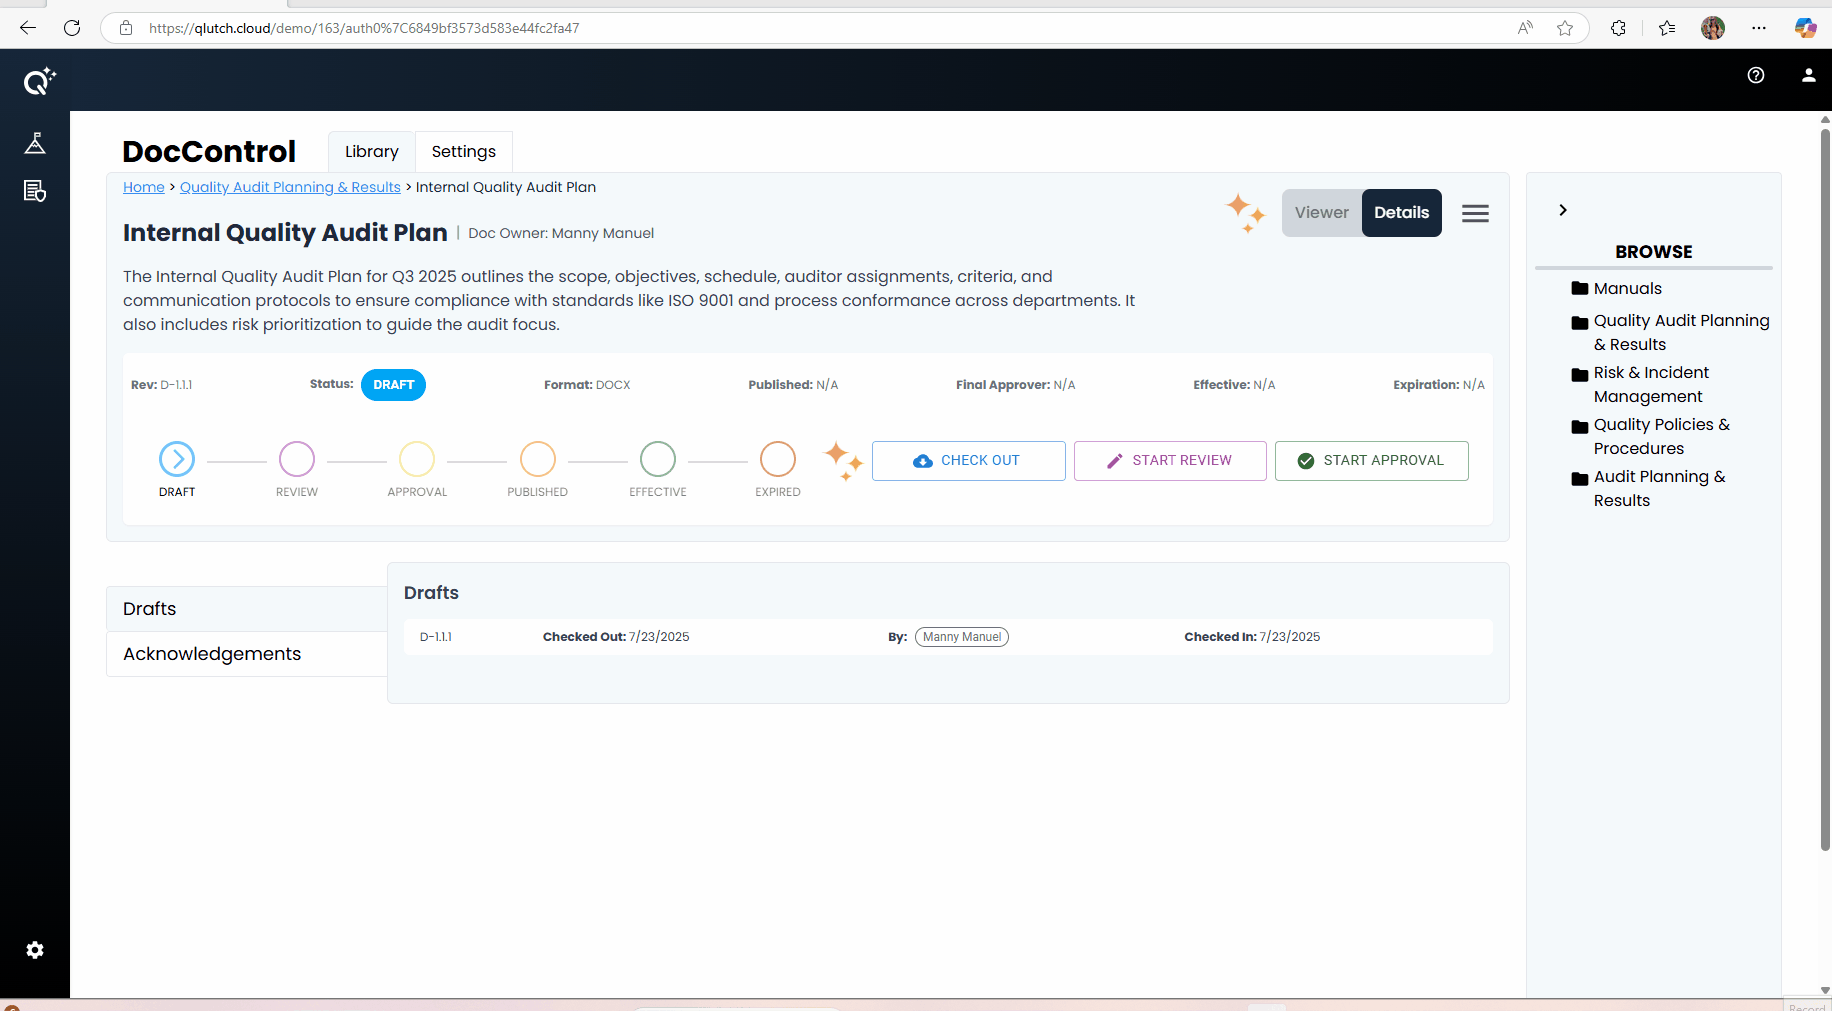The width and height of the screenshot is (1832, 1011).
Task: Follow the Quality Audit Planning & Results breadcrumb
Action: pyautogui.click(x=290, y=187)
